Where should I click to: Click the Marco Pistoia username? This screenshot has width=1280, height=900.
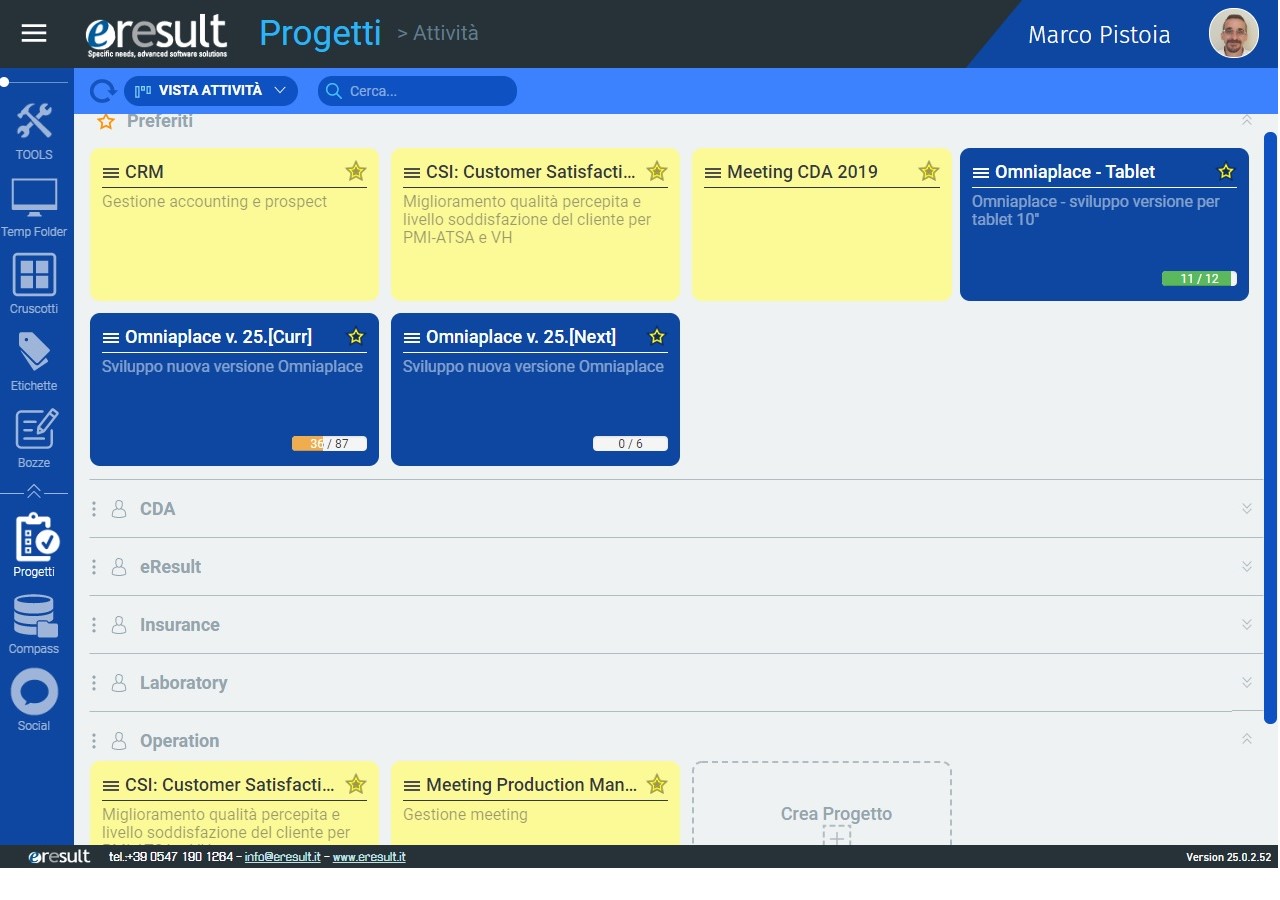pos(1099,35)
